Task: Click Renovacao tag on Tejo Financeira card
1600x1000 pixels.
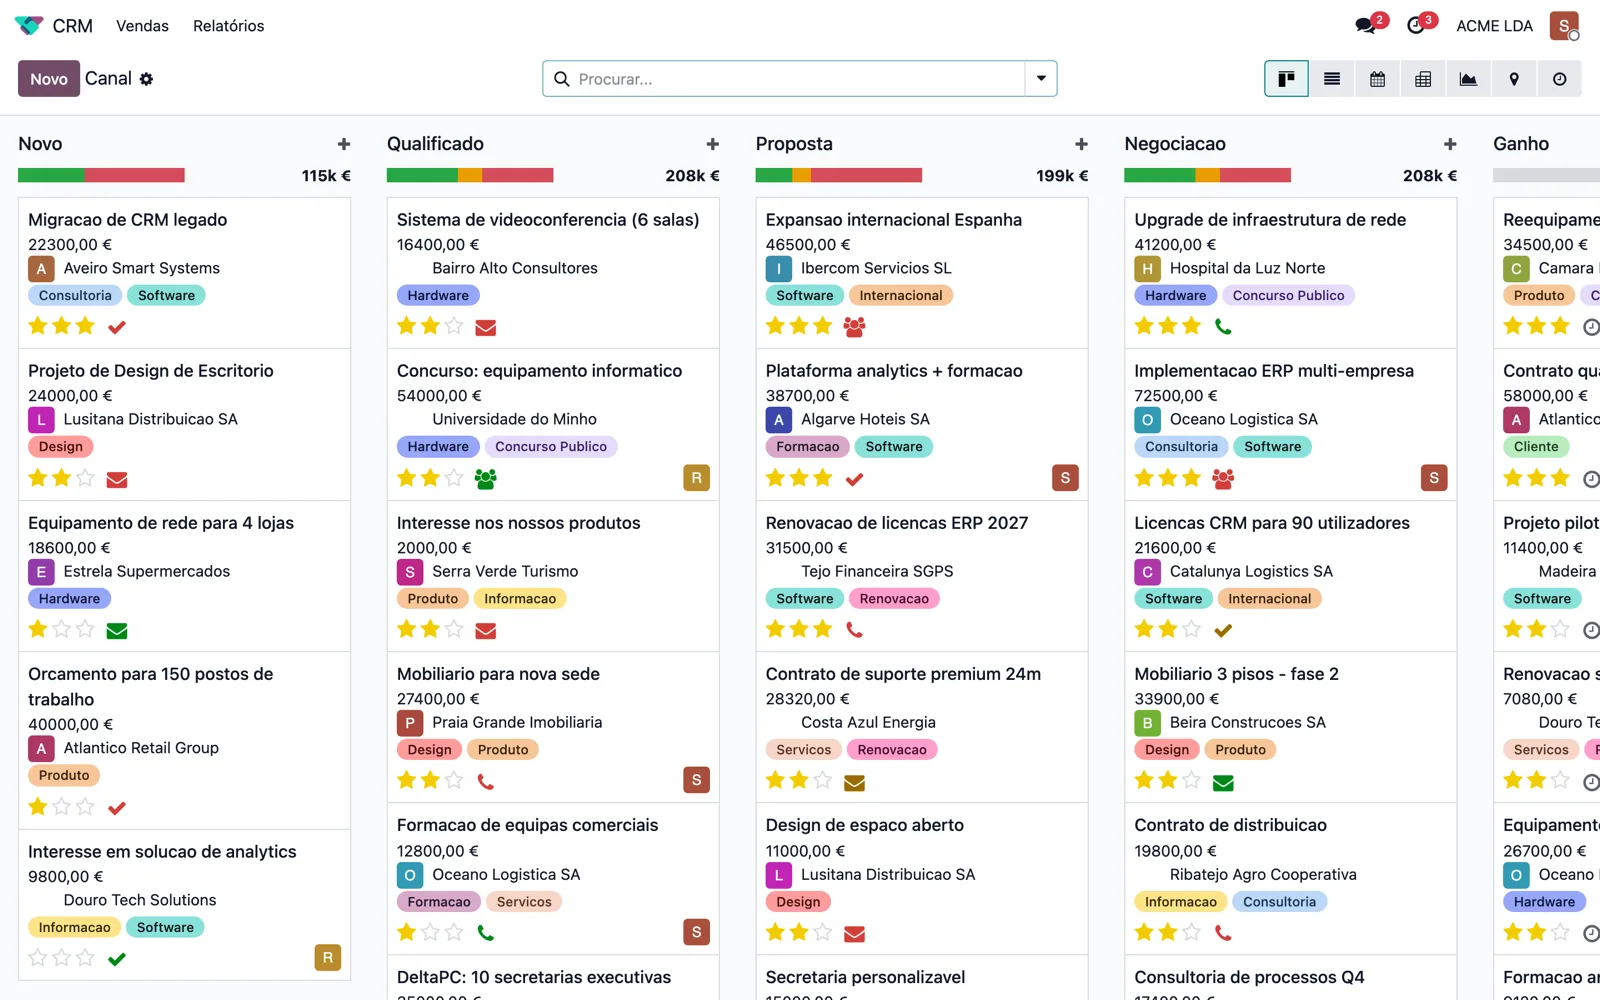Action: coord(894,598)
